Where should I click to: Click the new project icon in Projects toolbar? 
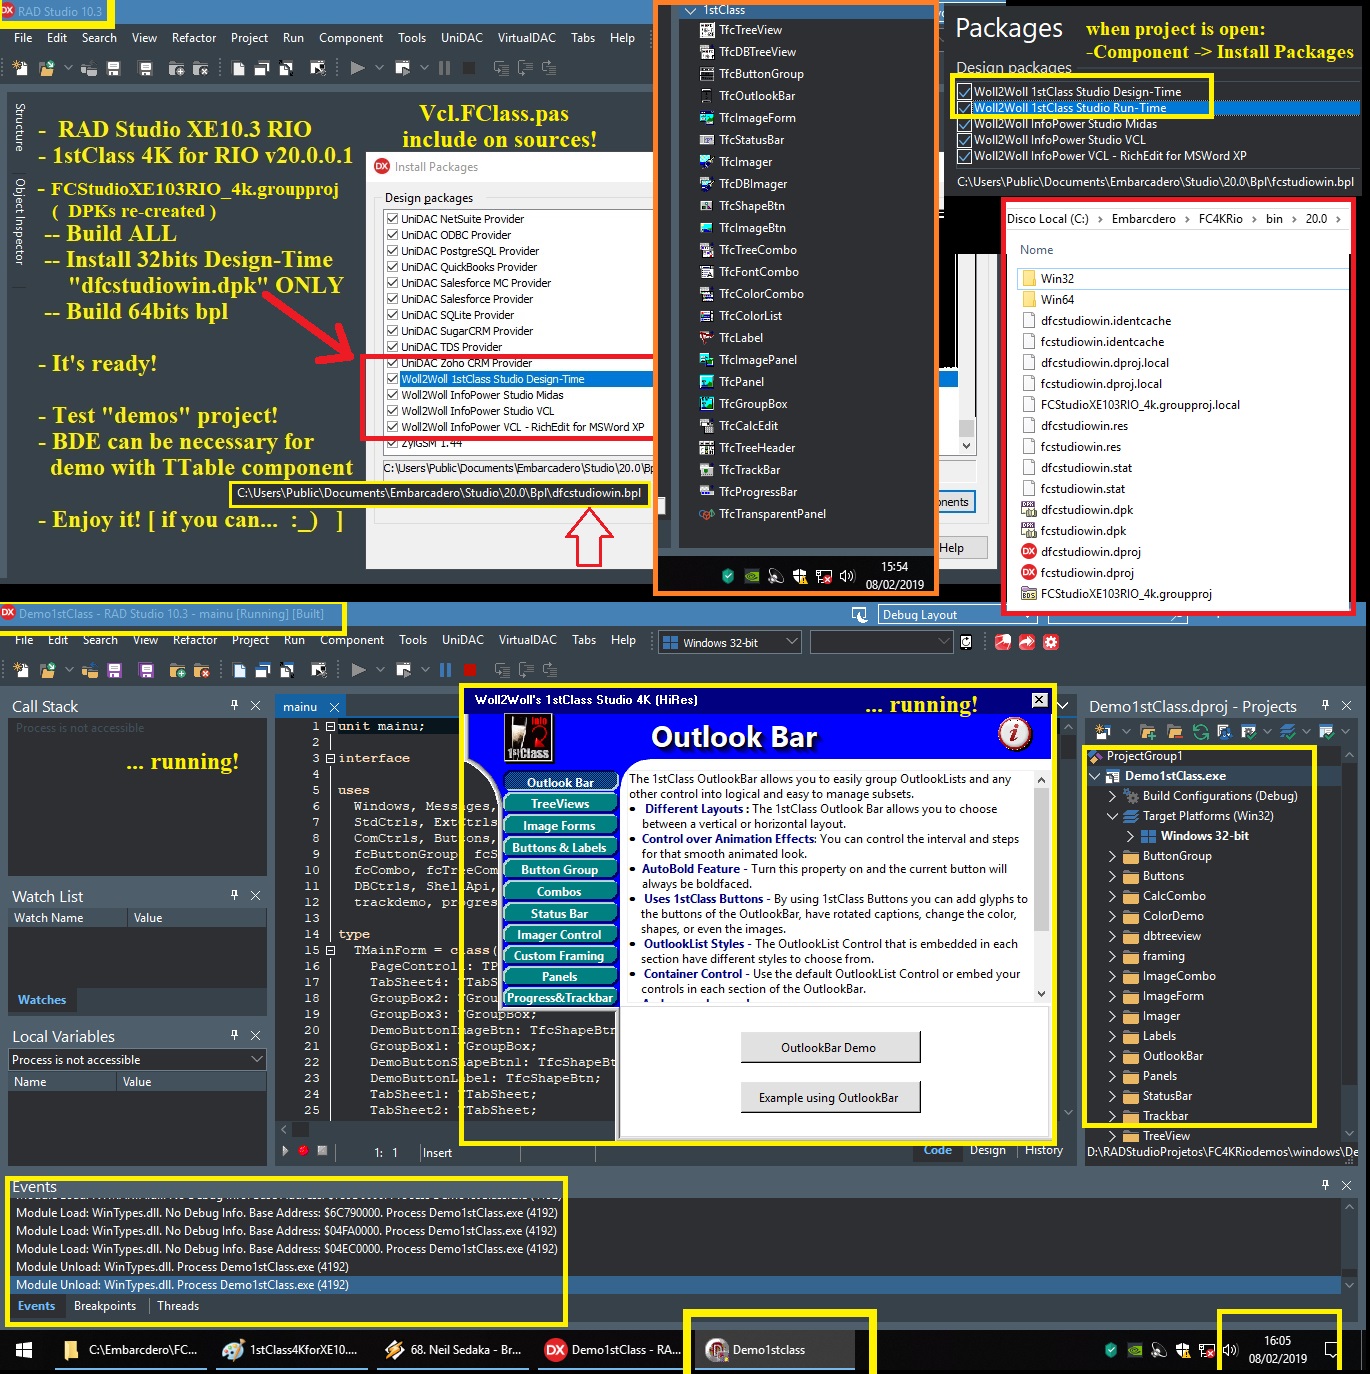(1104, 732)
